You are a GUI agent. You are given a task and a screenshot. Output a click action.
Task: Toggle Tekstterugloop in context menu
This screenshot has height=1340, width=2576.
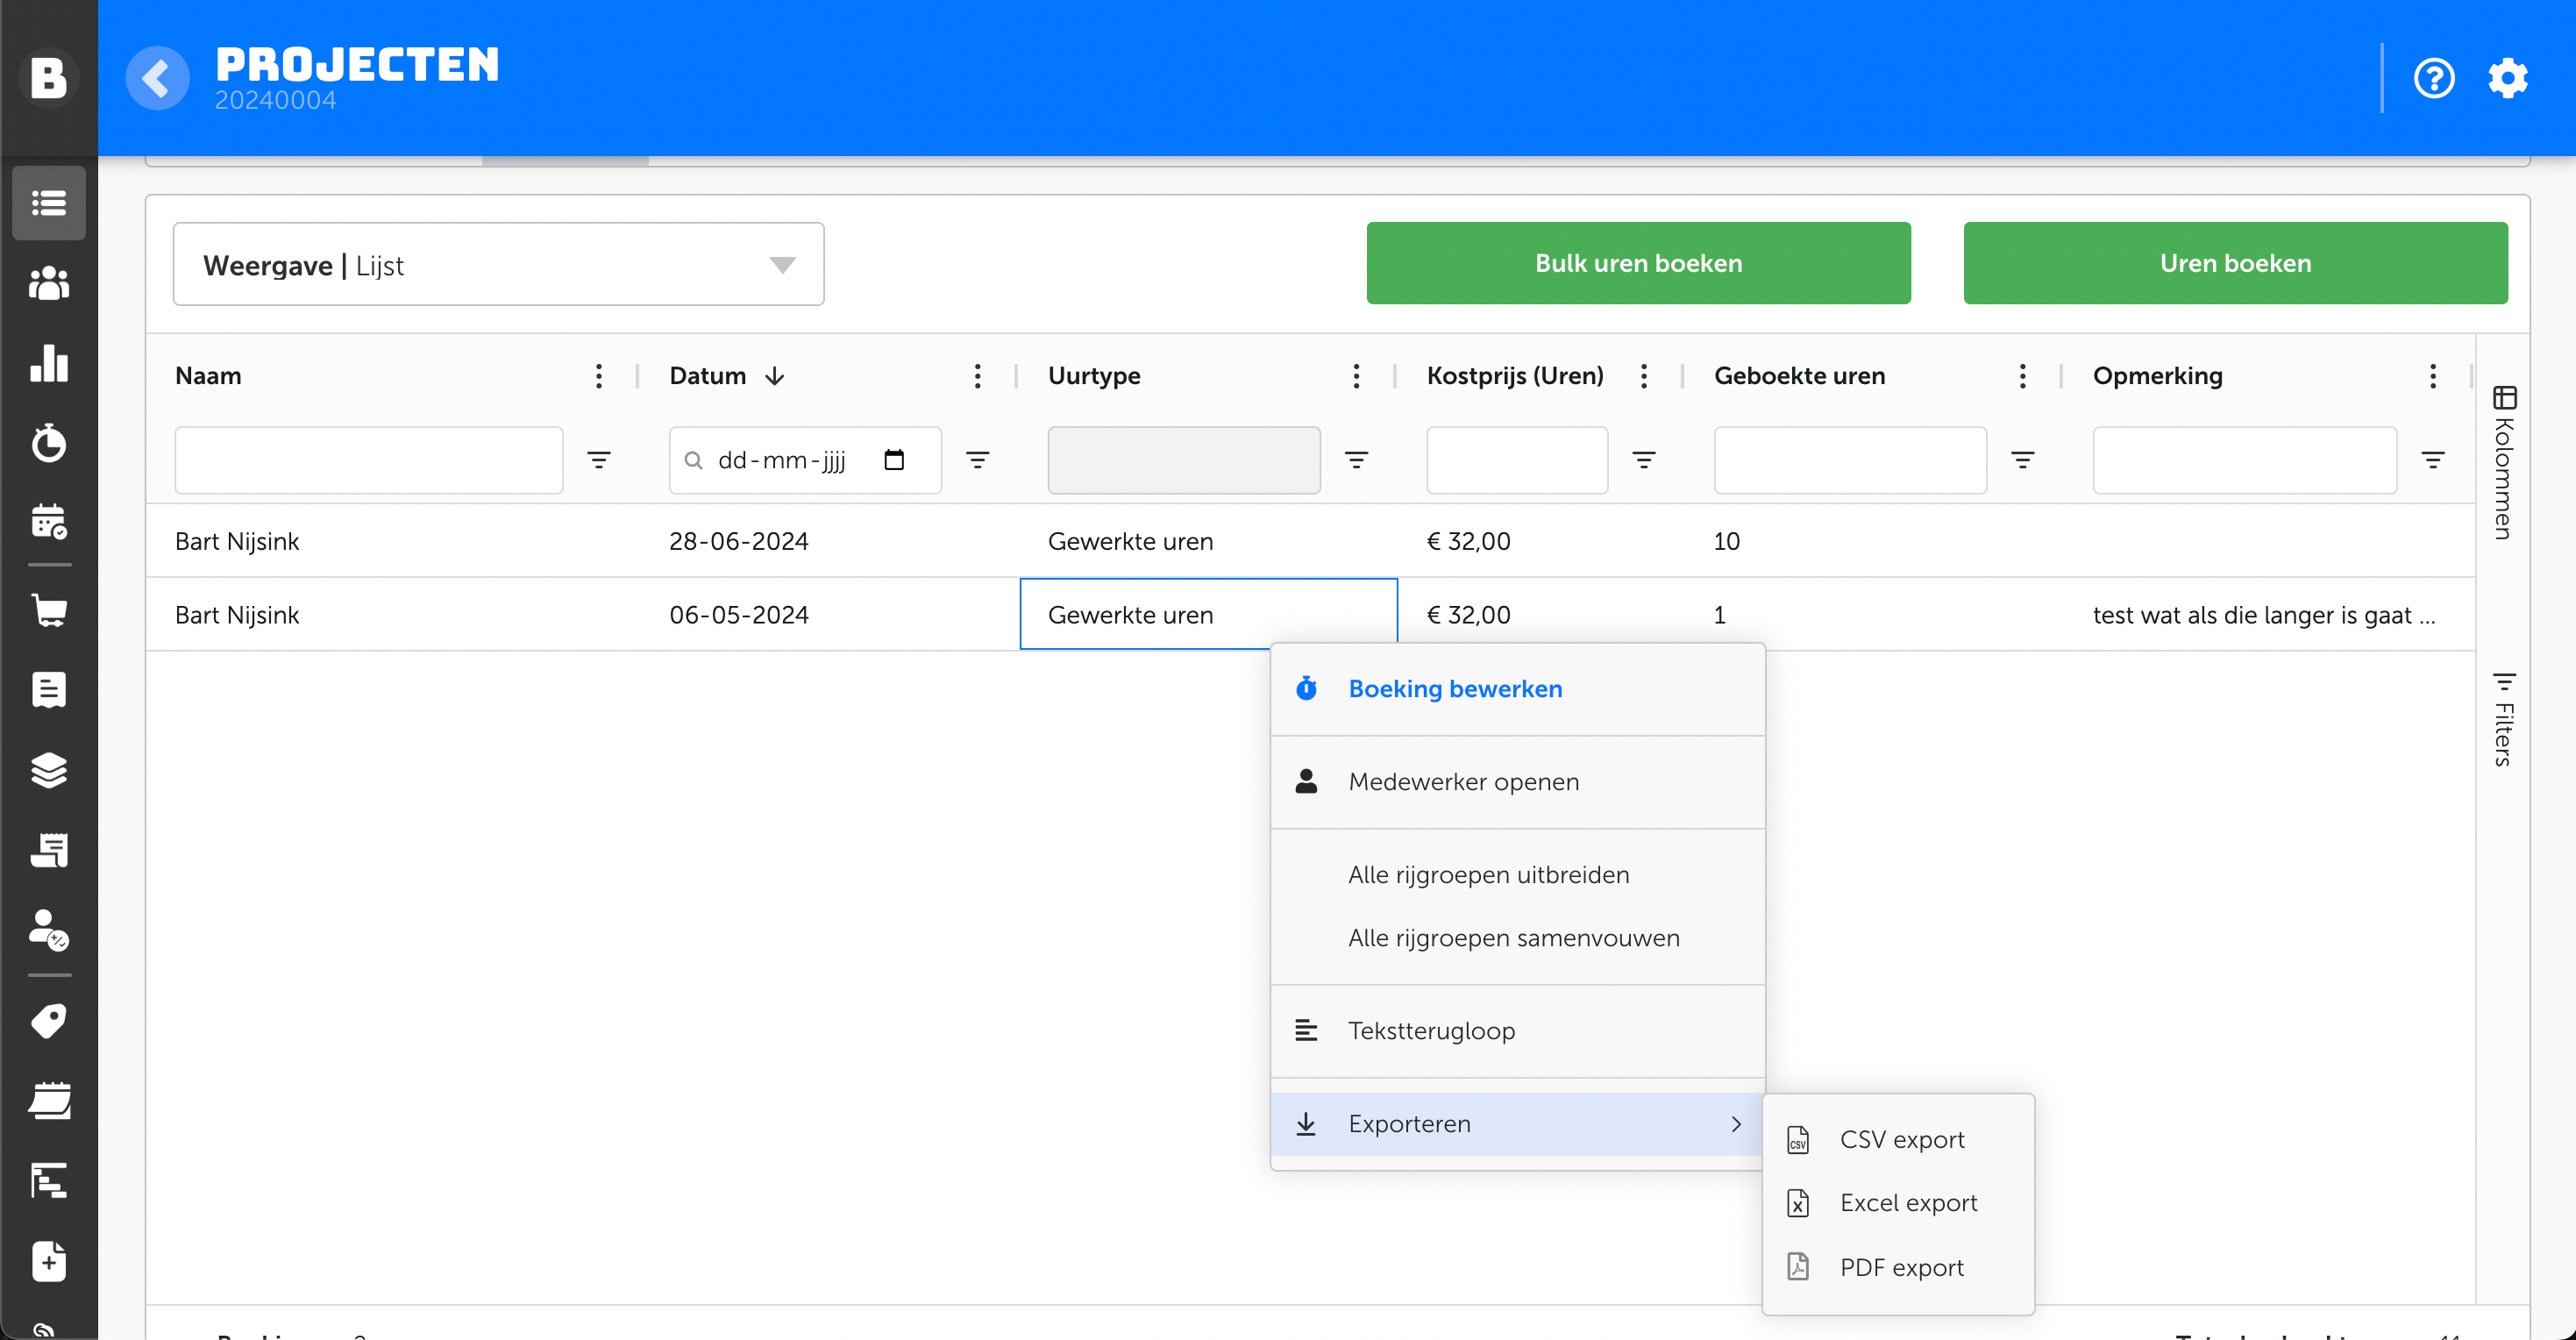tap(1517, 1031)
